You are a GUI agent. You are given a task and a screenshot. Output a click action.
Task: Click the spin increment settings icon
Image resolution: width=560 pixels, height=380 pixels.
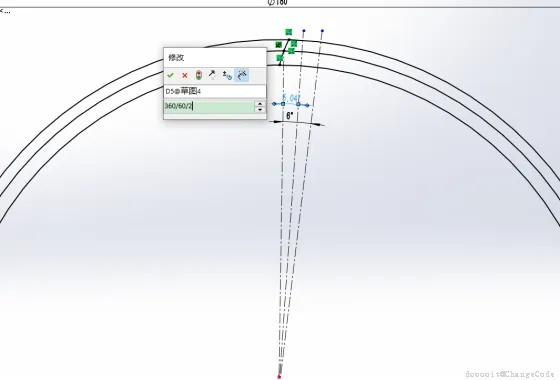pyautogui.click(x=227, y=75)
